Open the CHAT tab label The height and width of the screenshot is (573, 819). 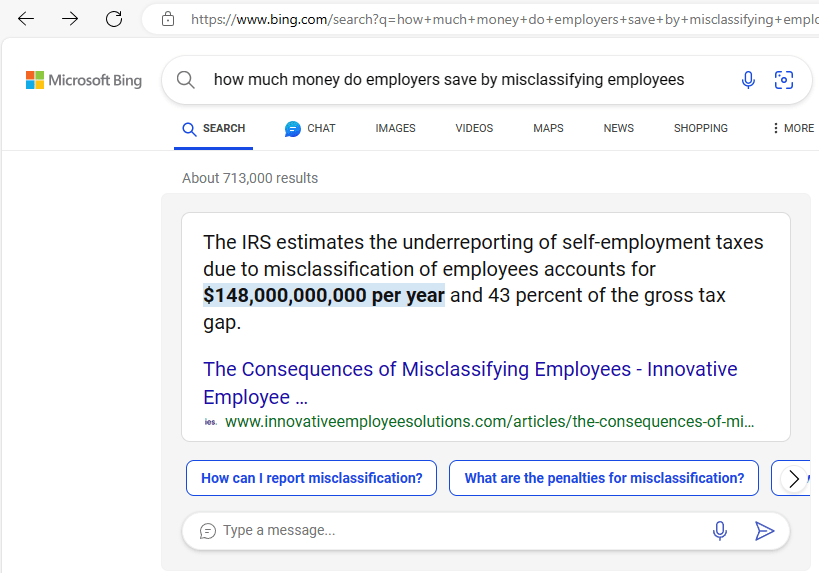pyautogui.click(x=321, y=128)
